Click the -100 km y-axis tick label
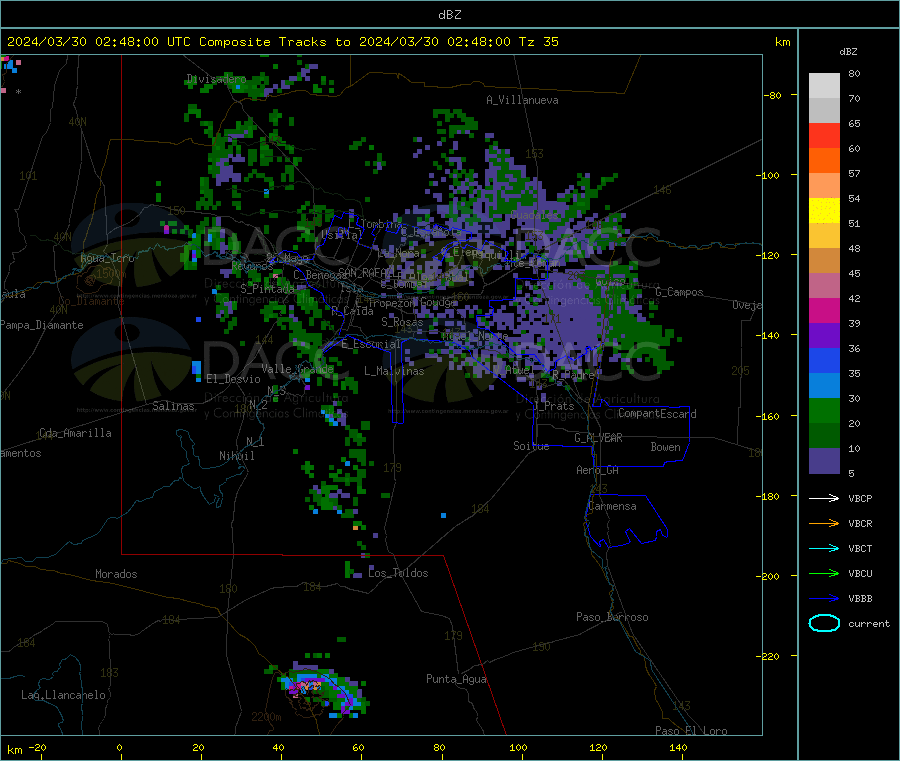The image size is (900, 761). pos(767,175)
